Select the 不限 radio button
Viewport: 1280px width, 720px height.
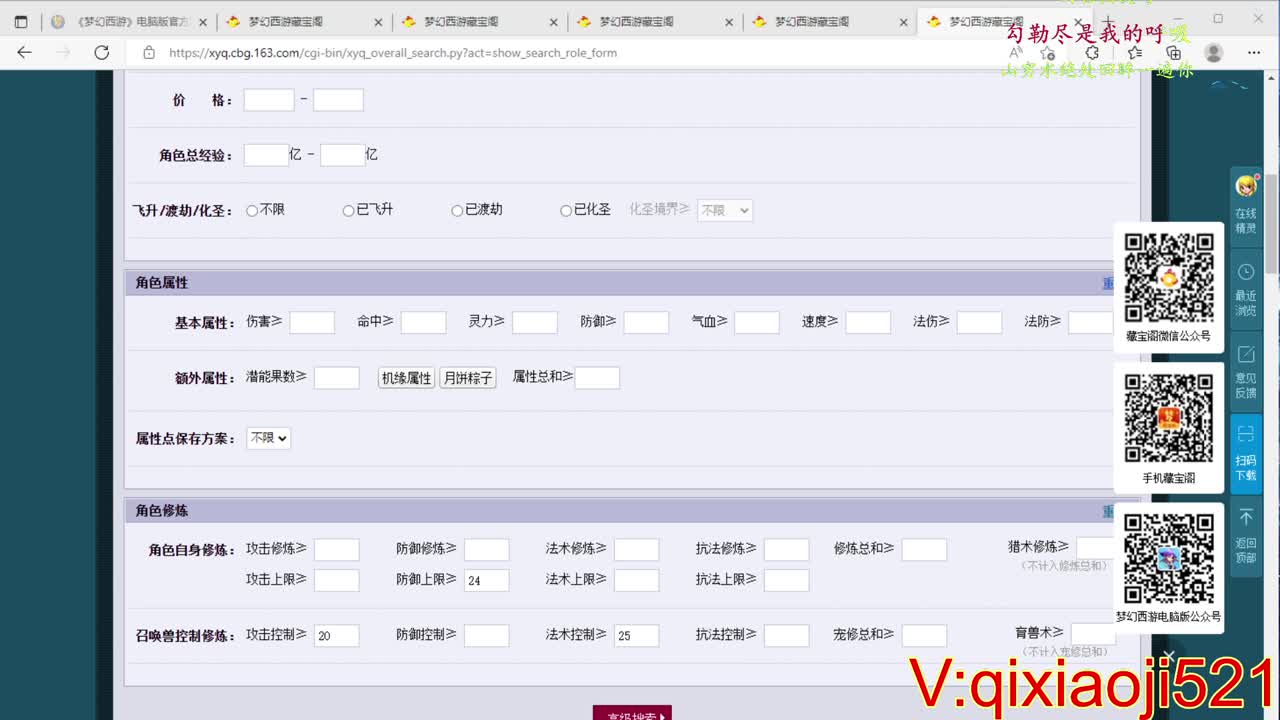(x=252, y=210)
